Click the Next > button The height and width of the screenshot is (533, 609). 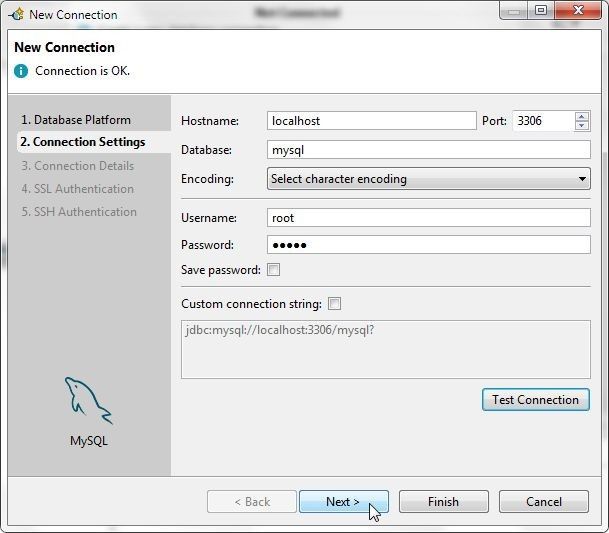(344, 502)
